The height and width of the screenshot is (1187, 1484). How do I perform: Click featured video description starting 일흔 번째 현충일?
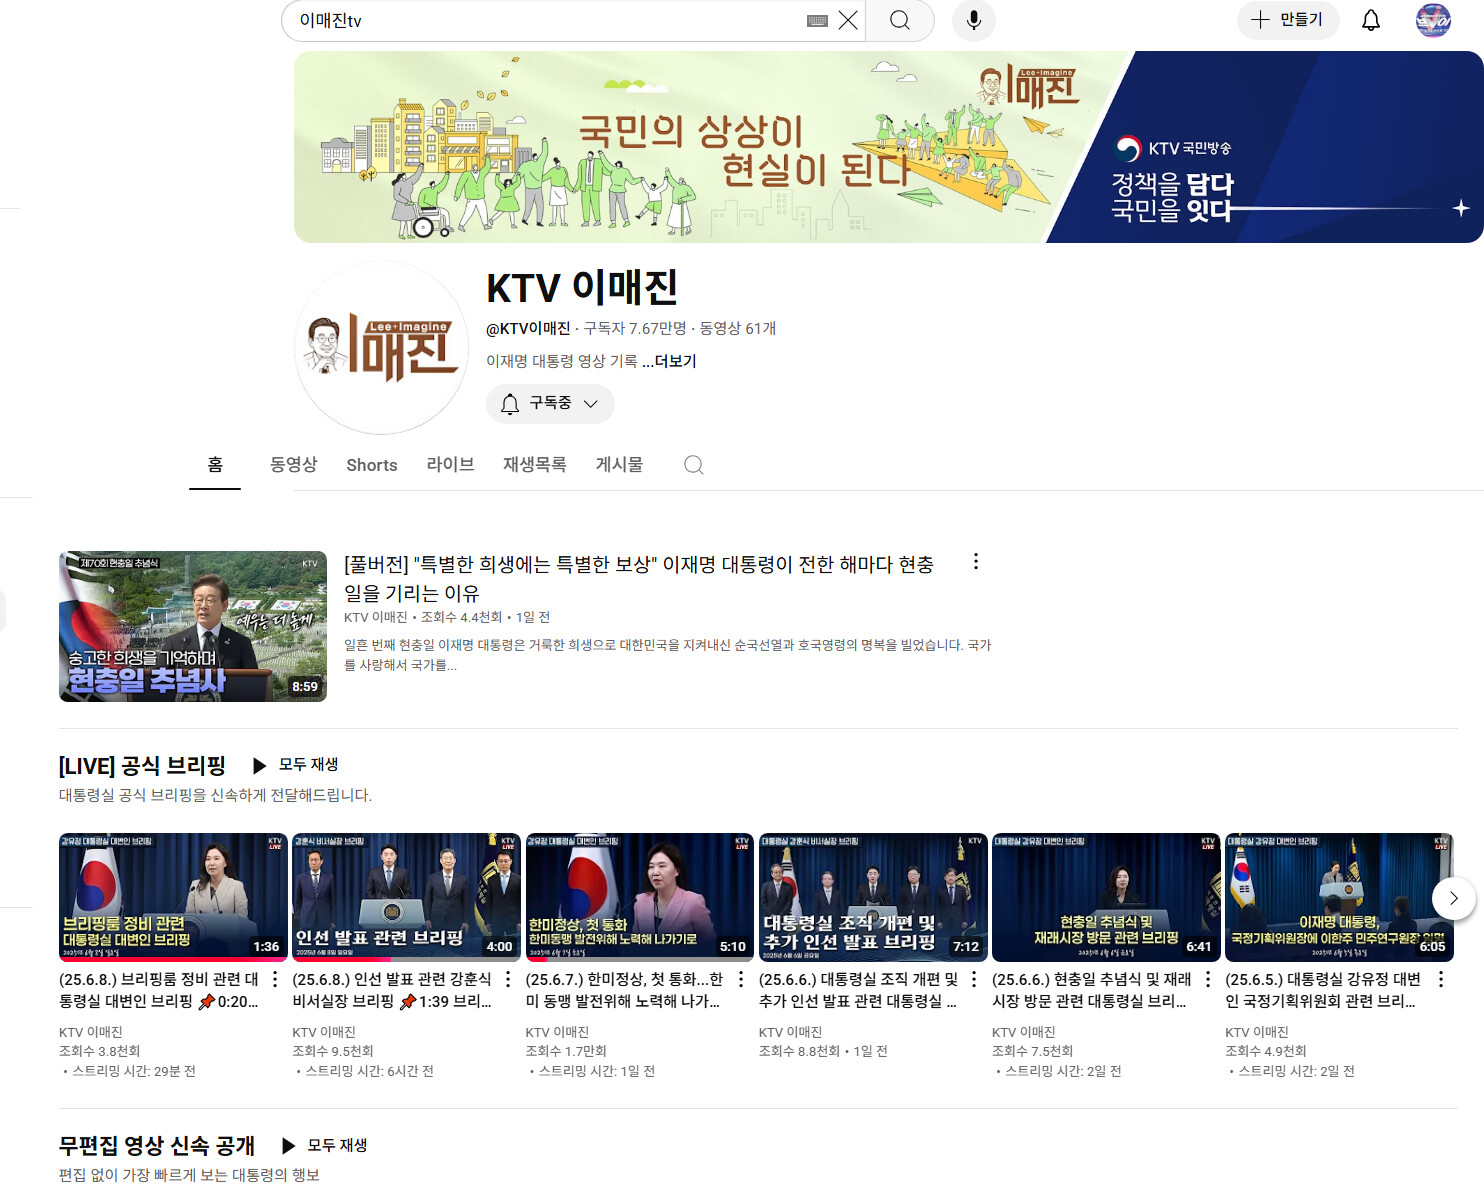[x=668, y=655]
